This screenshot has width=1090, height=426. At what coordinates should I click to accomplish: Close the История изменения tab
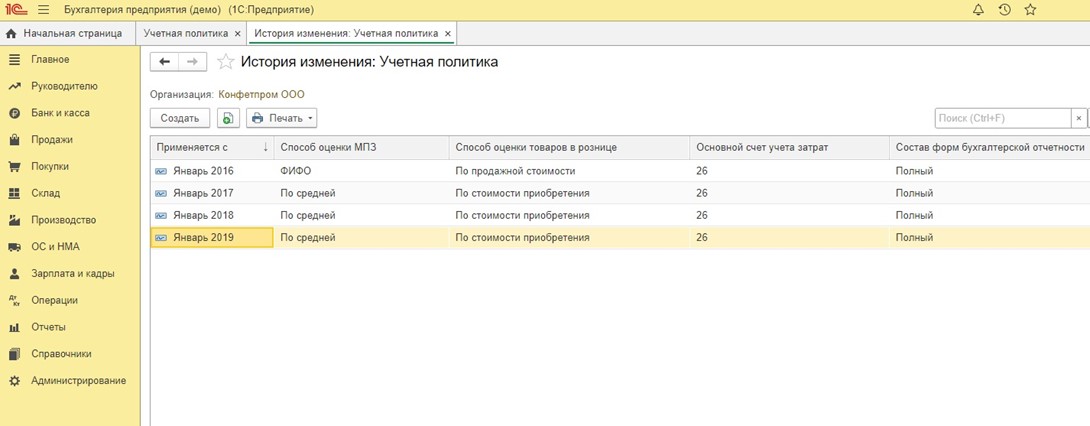click(448, 33)
